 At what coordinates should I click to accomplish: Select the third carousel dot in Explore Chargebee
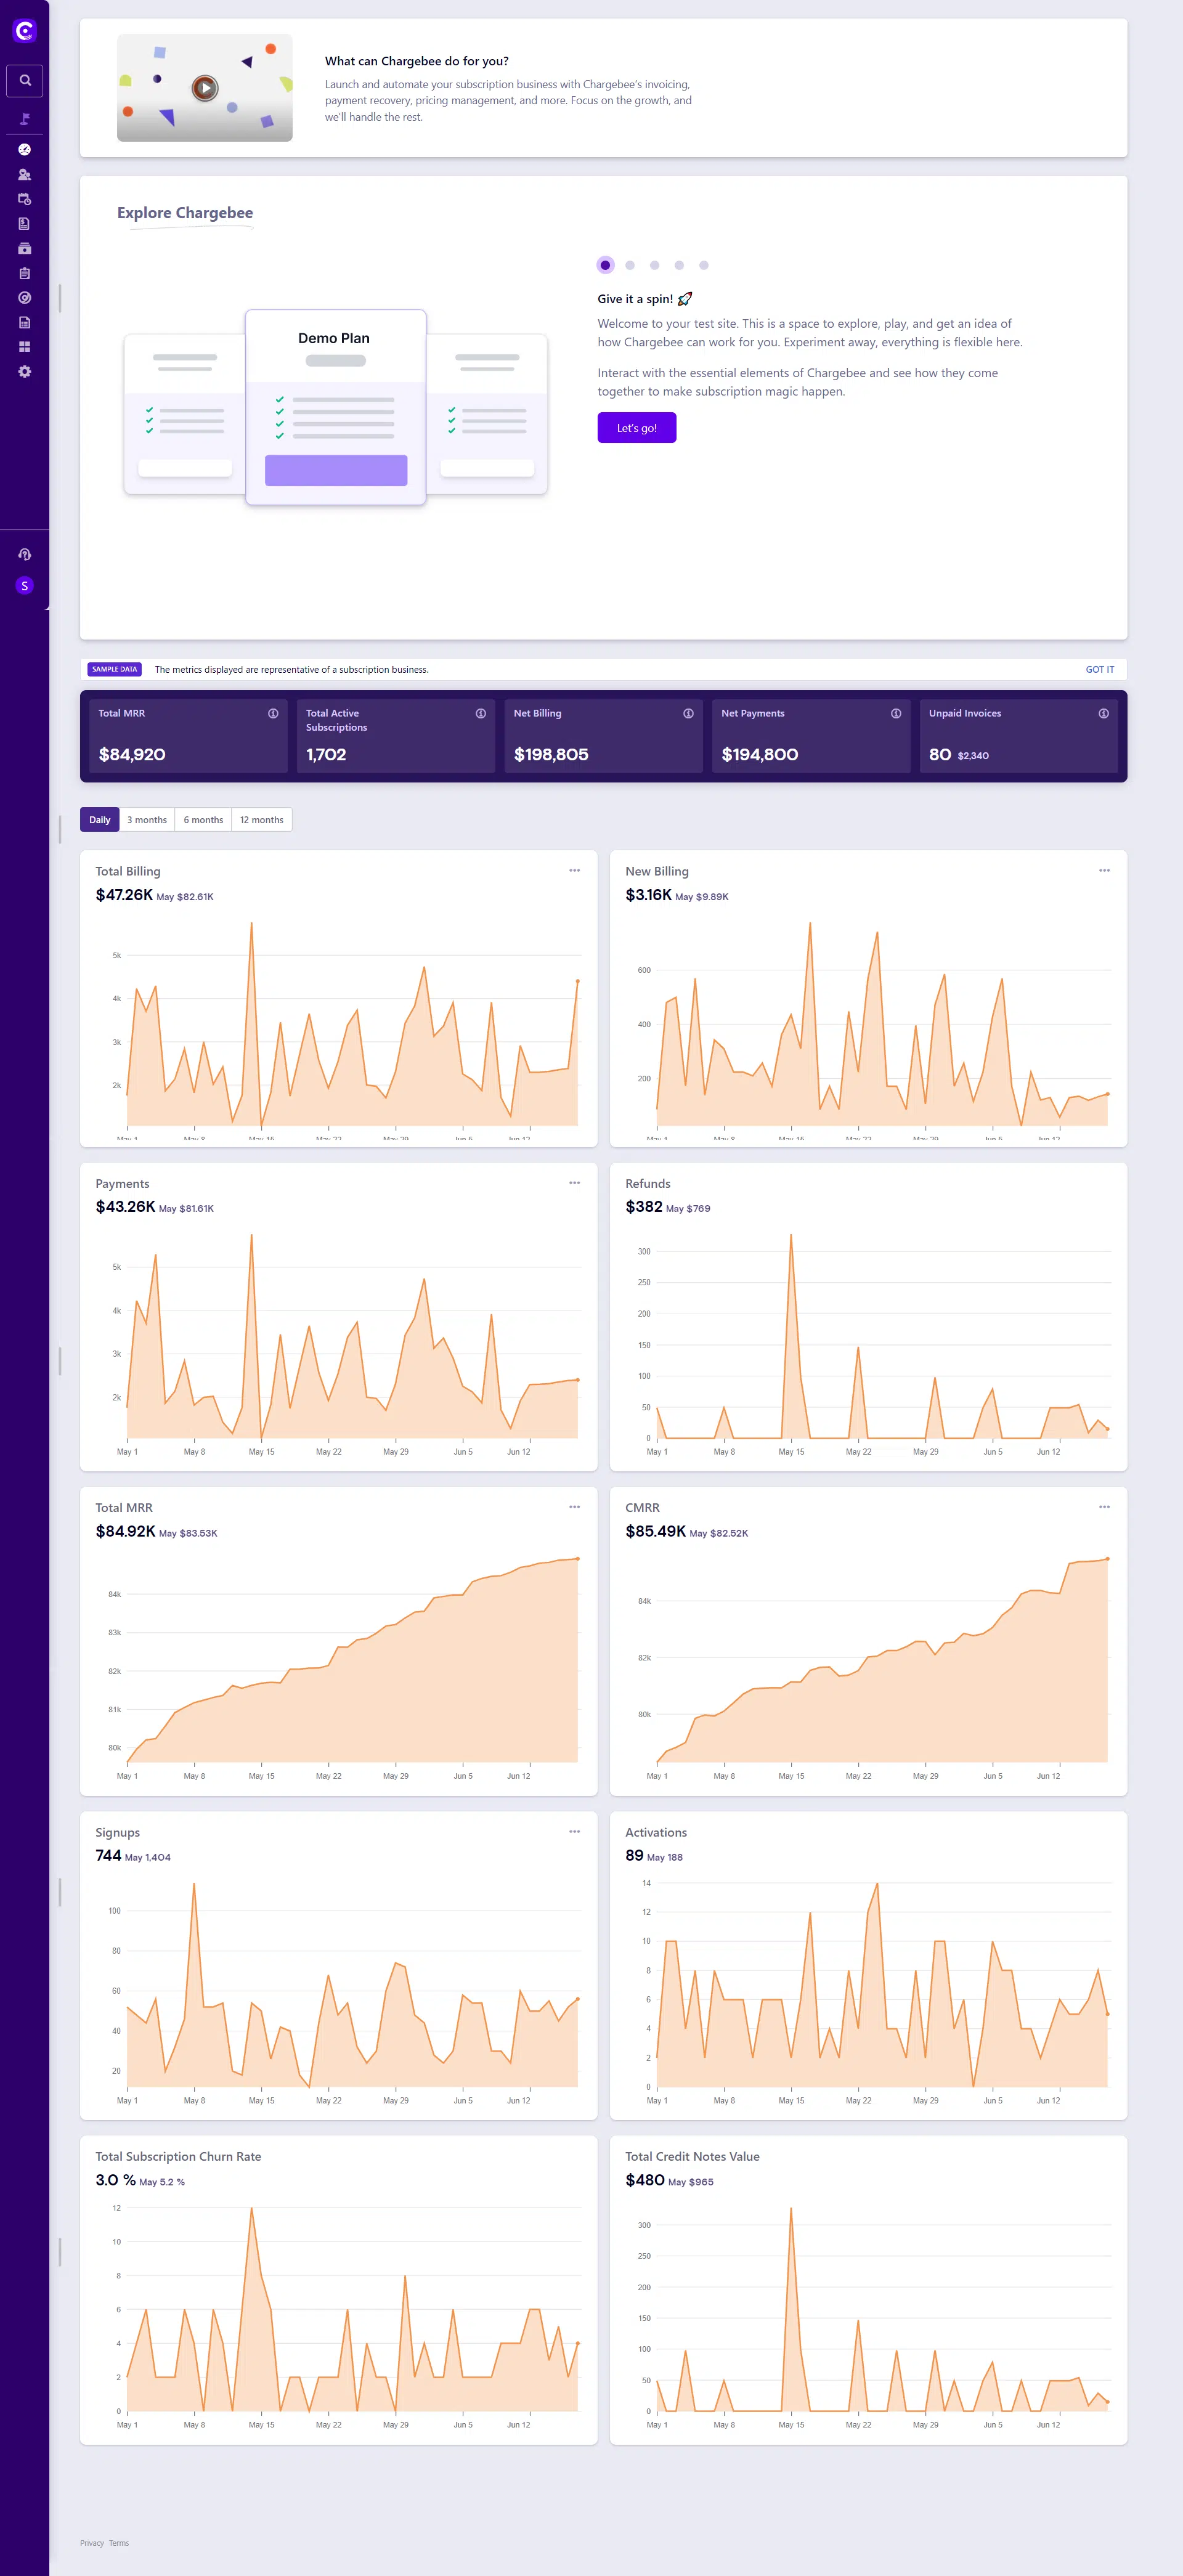coord(654,265)
